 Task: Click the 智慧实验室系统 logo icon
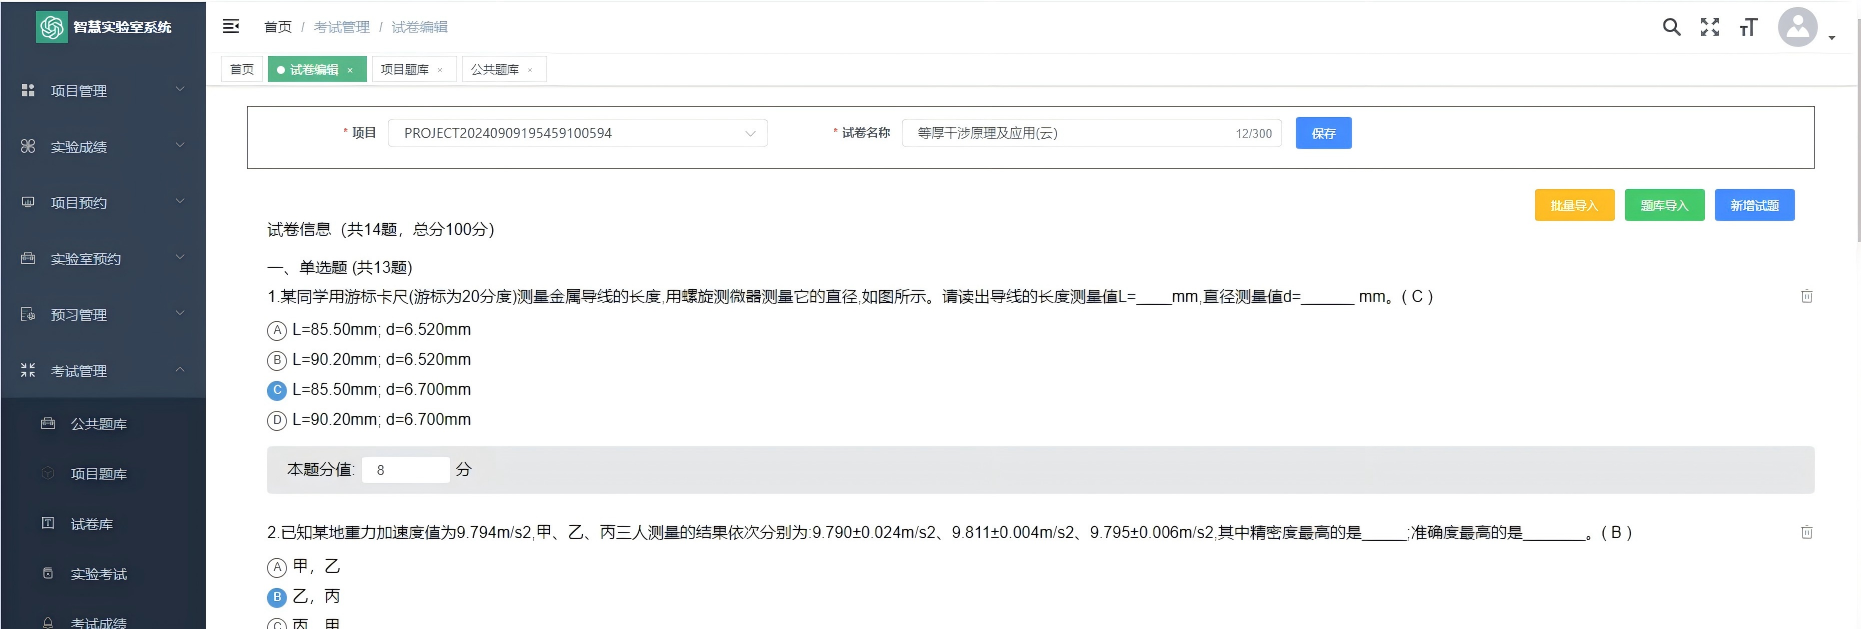coord(51,27)
